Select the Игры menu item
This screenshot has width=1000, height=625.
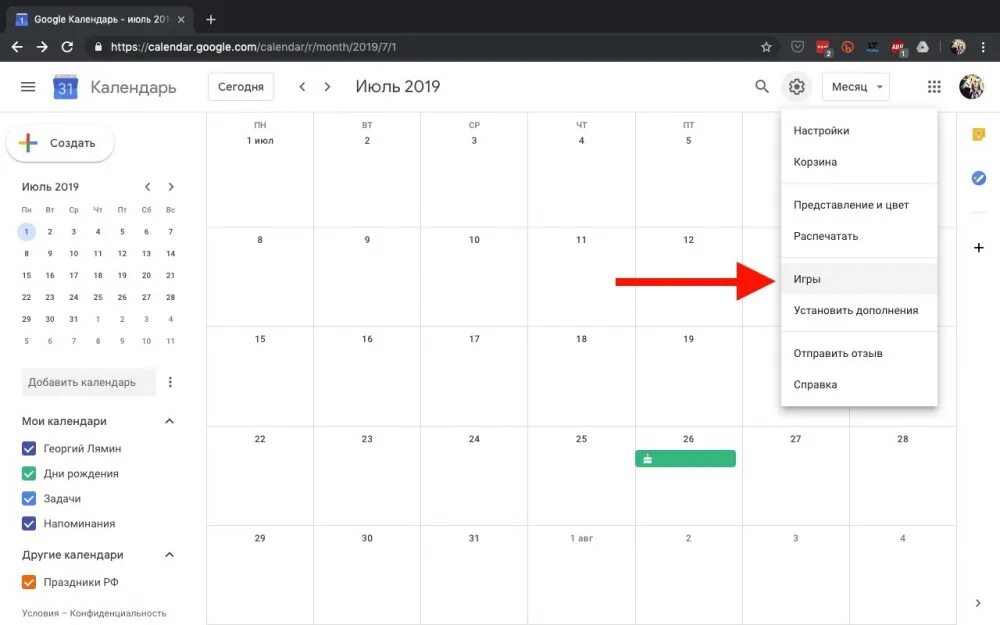point(859,279)
